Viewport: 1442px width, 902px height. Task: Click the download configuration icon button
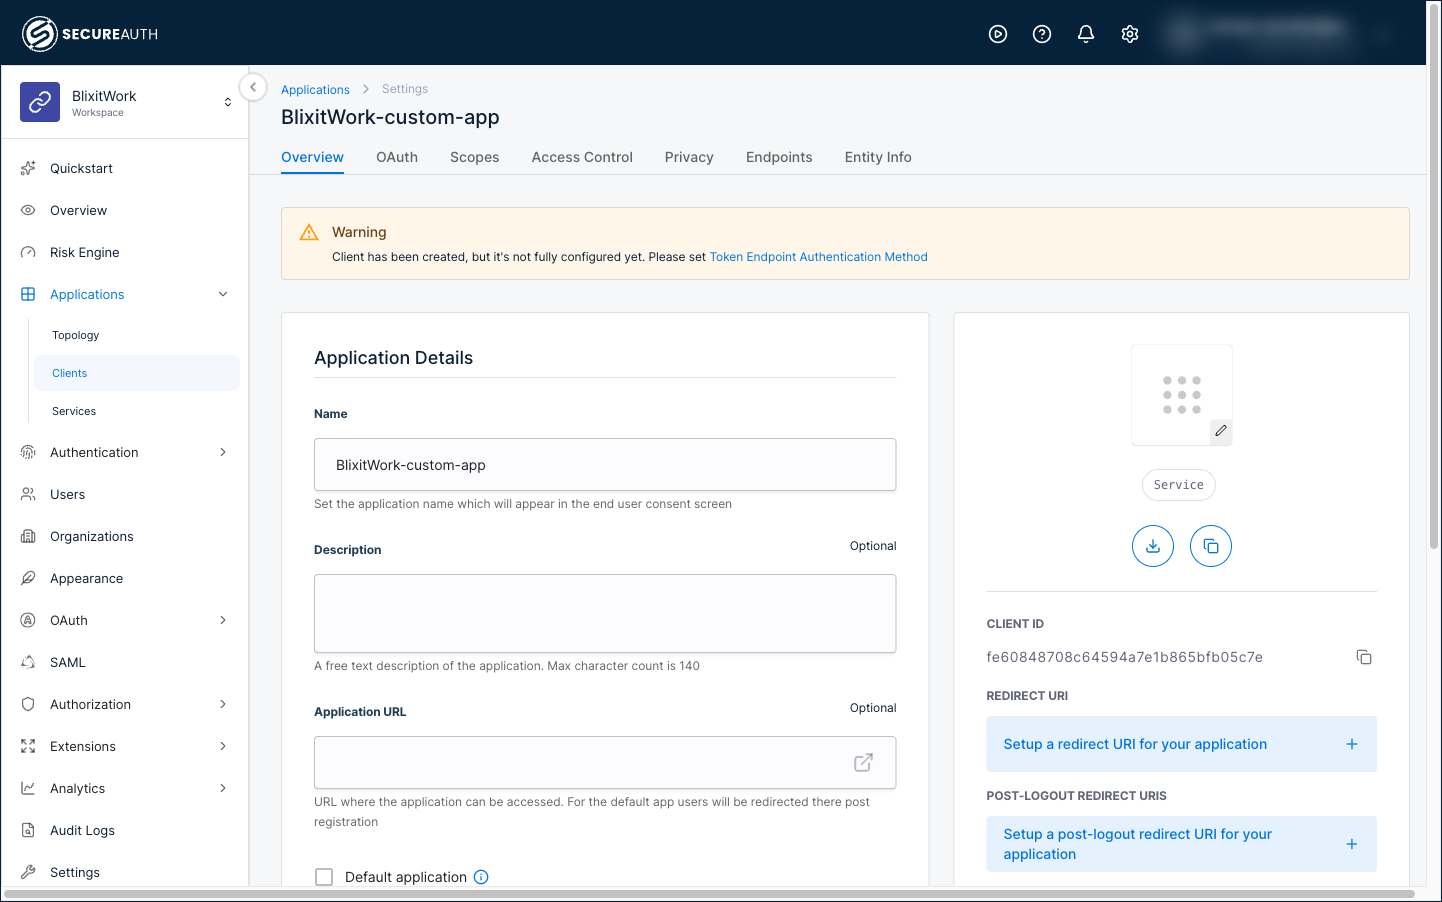tap(1153, 546)
